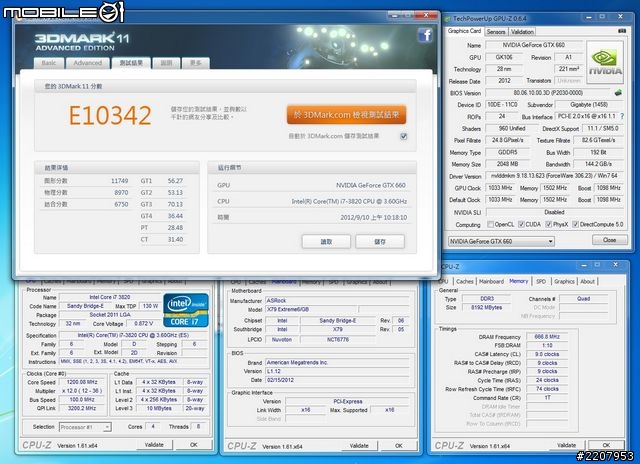Select the Memory tab in CPU-Z memory window
This screenshot has height=464, width=640.
click(x=518, y=281)
